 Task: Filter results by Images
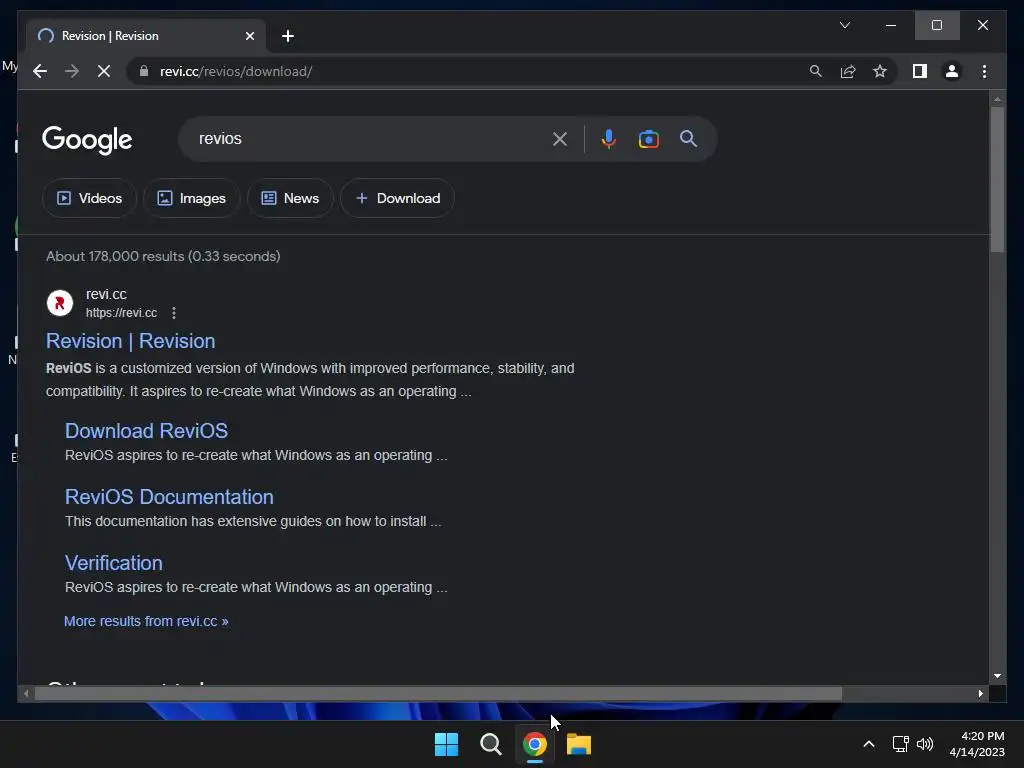[x=191, y=198]
